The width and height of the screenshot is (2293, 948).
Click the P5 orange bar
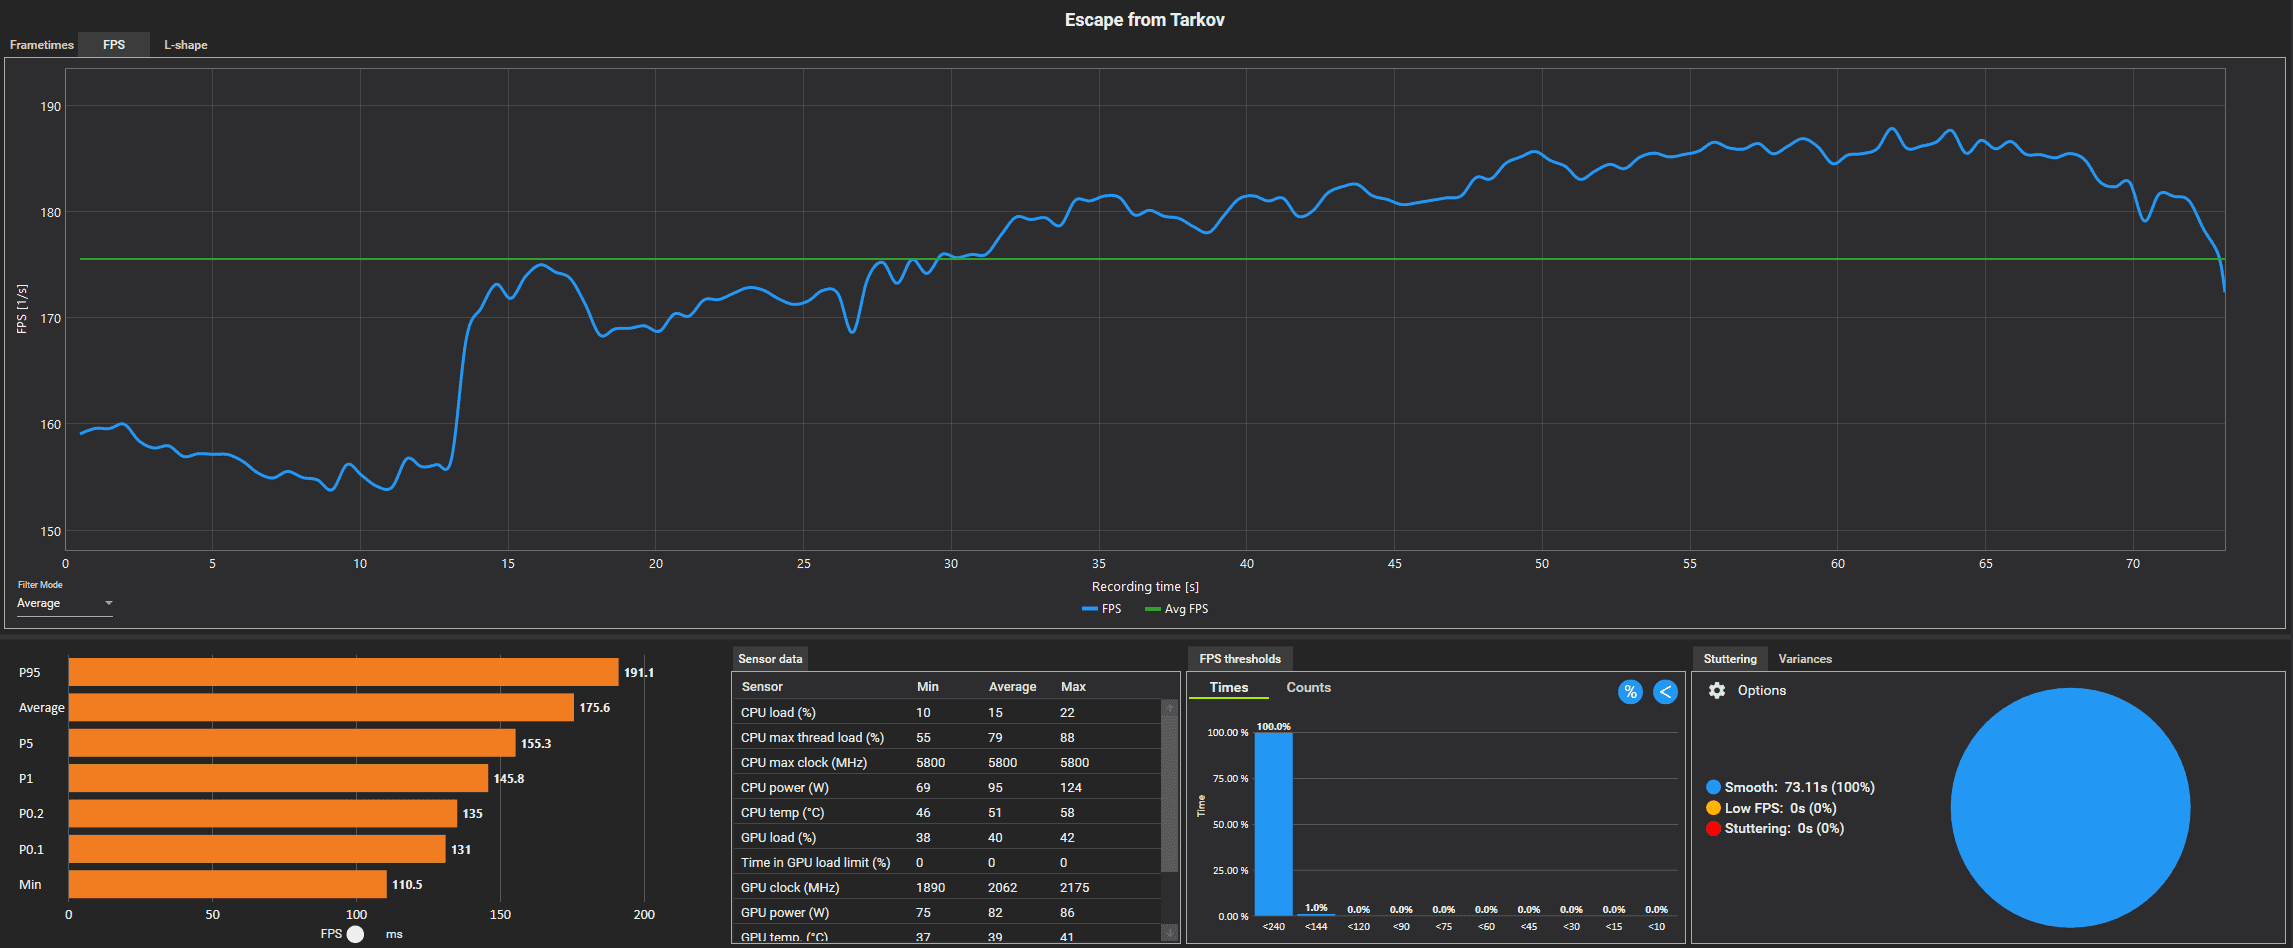[292, 743]
